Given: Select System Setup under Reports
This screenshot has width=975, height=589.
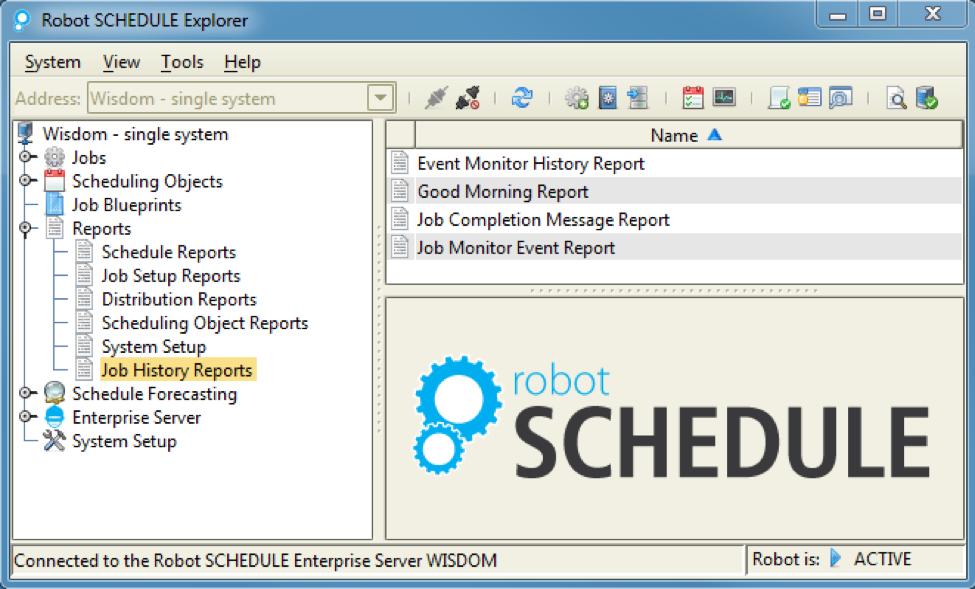Looking at the screenshot, I should pos(154,346).
